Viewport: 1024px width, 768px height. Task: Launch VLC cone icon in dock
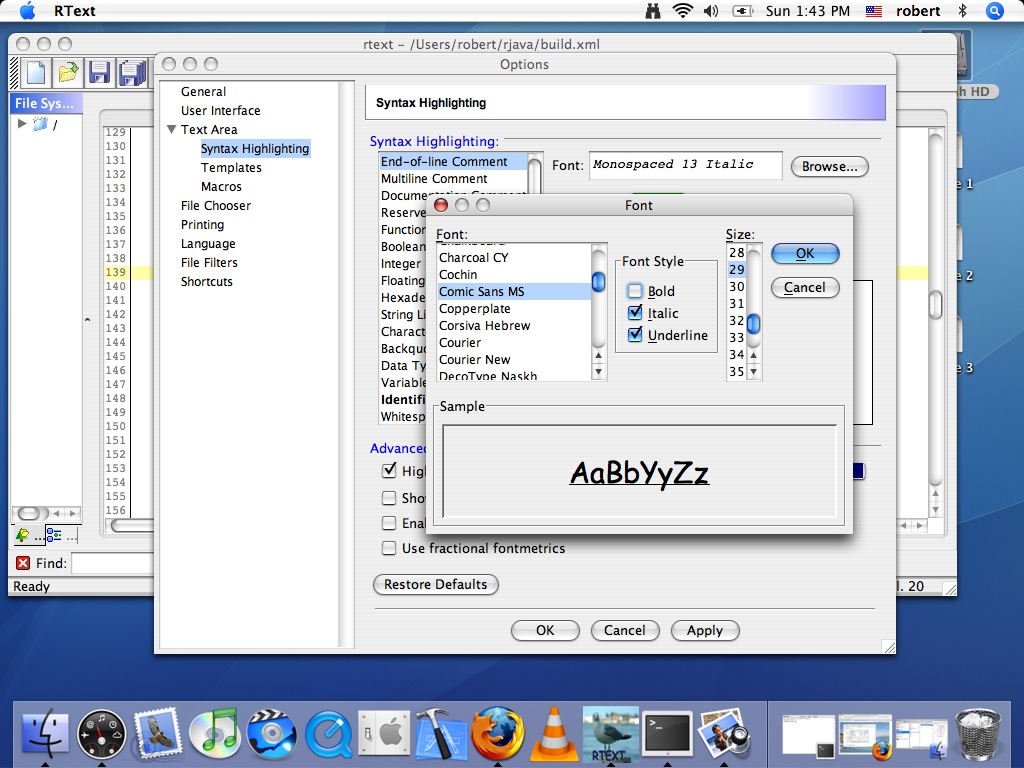pos(553,736)
